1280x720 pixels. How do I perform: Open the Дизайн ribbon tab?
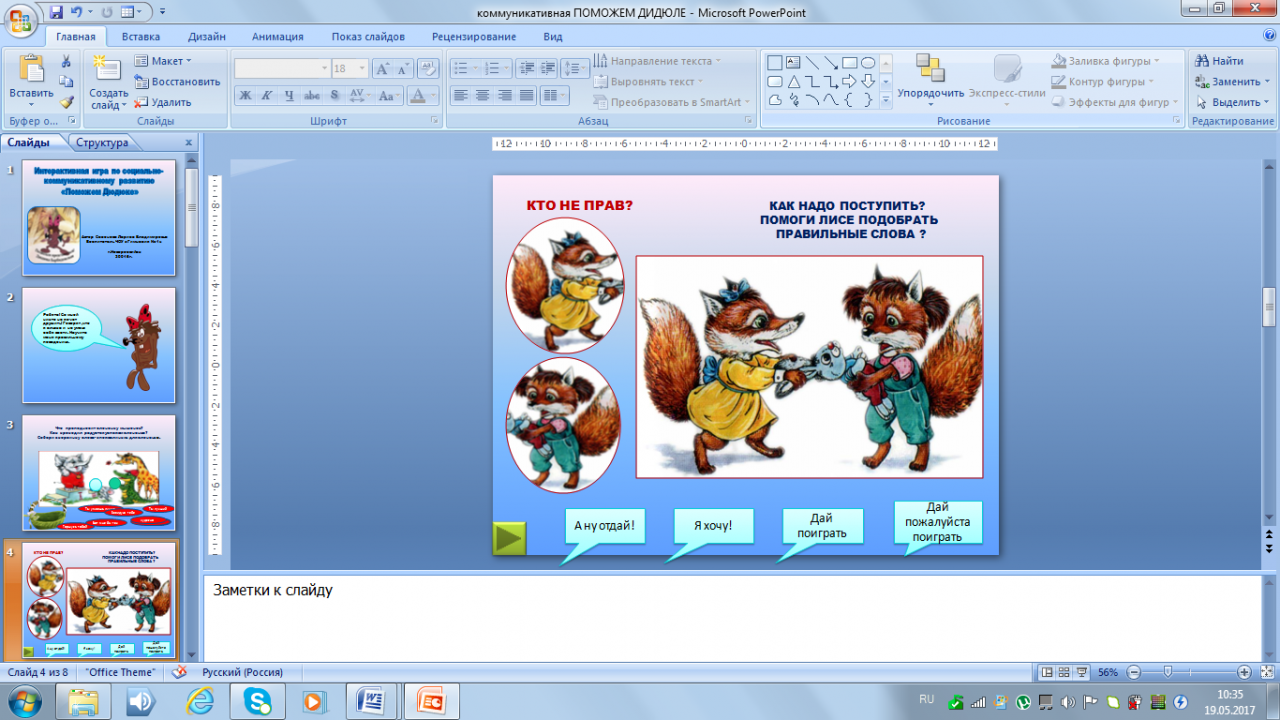point(206,37)
